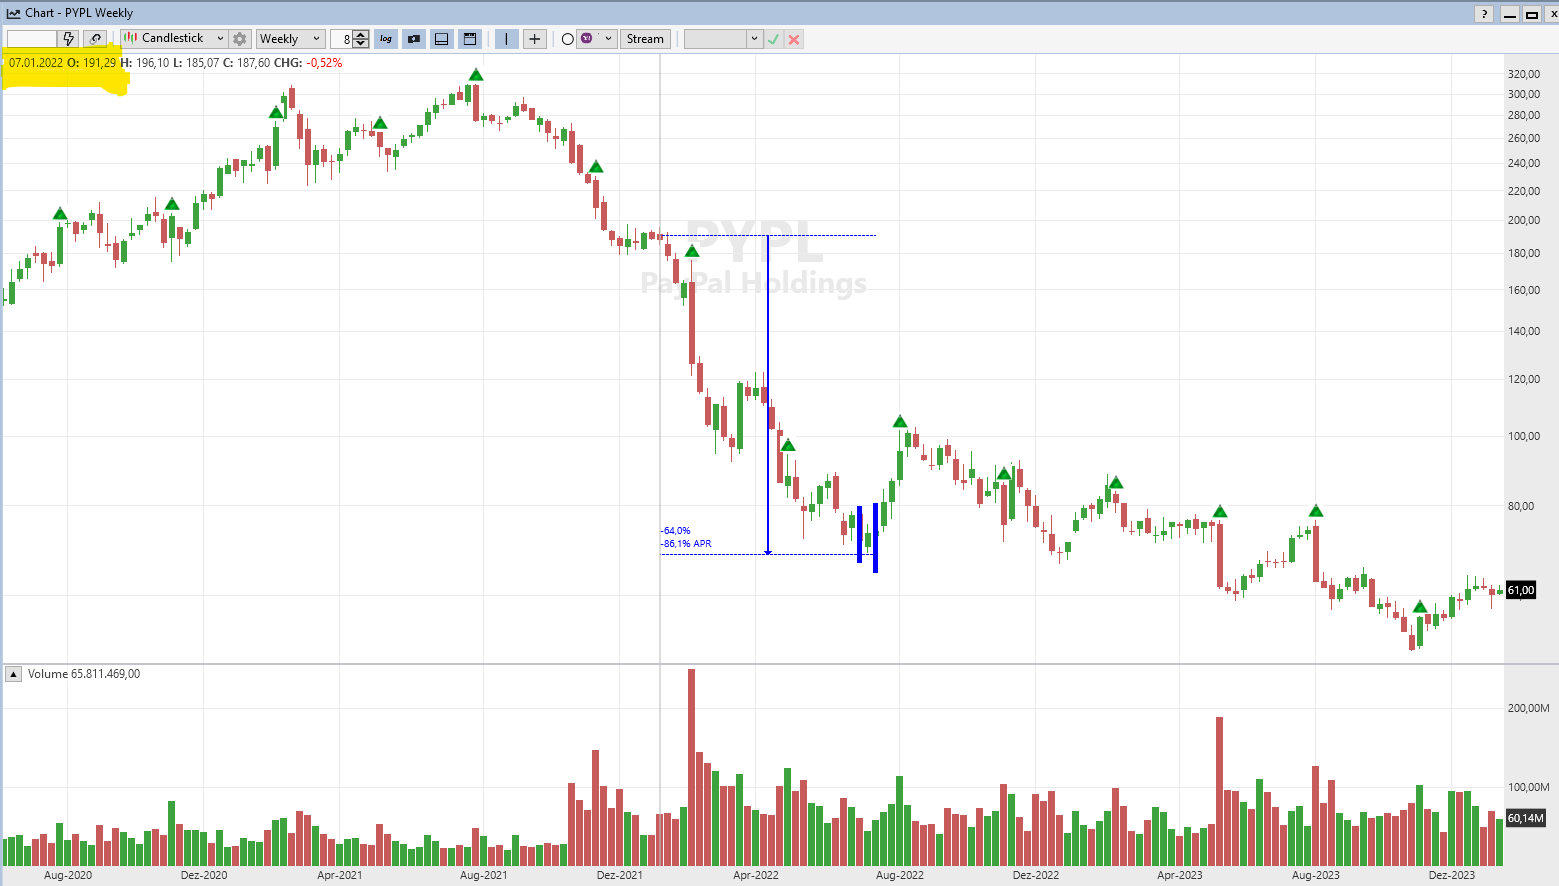
Task: Toggle the bottom pane layout button
Action: click(441, 39)
